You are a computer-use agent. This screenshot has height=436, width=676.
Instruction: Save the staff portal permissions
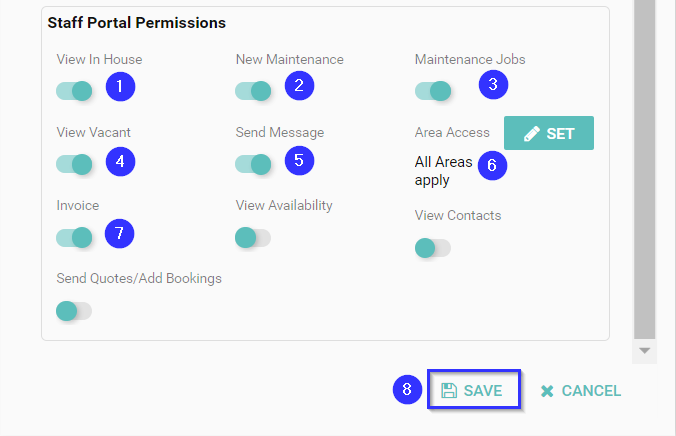pos(473,391)
